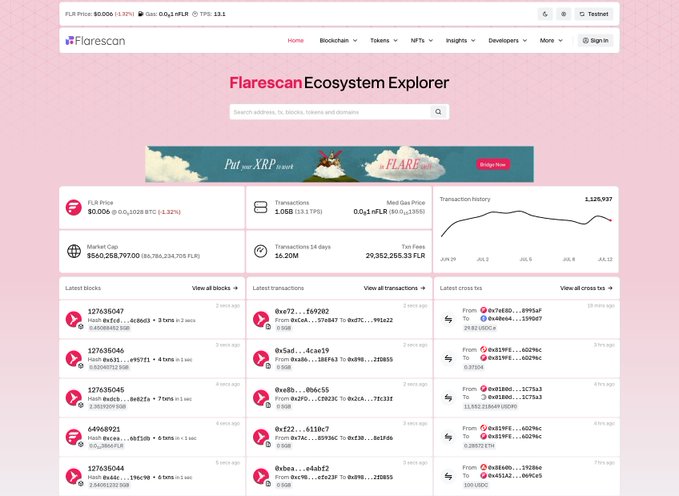Click swap arrows icon for 0.37104 cross tx
Image resolution: width=679 pixels, height=496 pixels.
click(449, 358)
